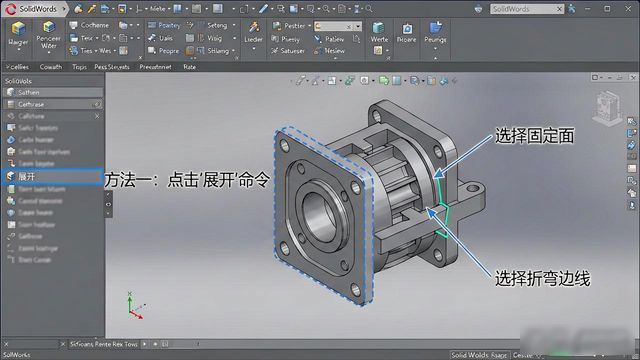This screenshot has width=640, height=360.
Task: Click the pencil edit icon on Cefhrase row
Action: 97,104
